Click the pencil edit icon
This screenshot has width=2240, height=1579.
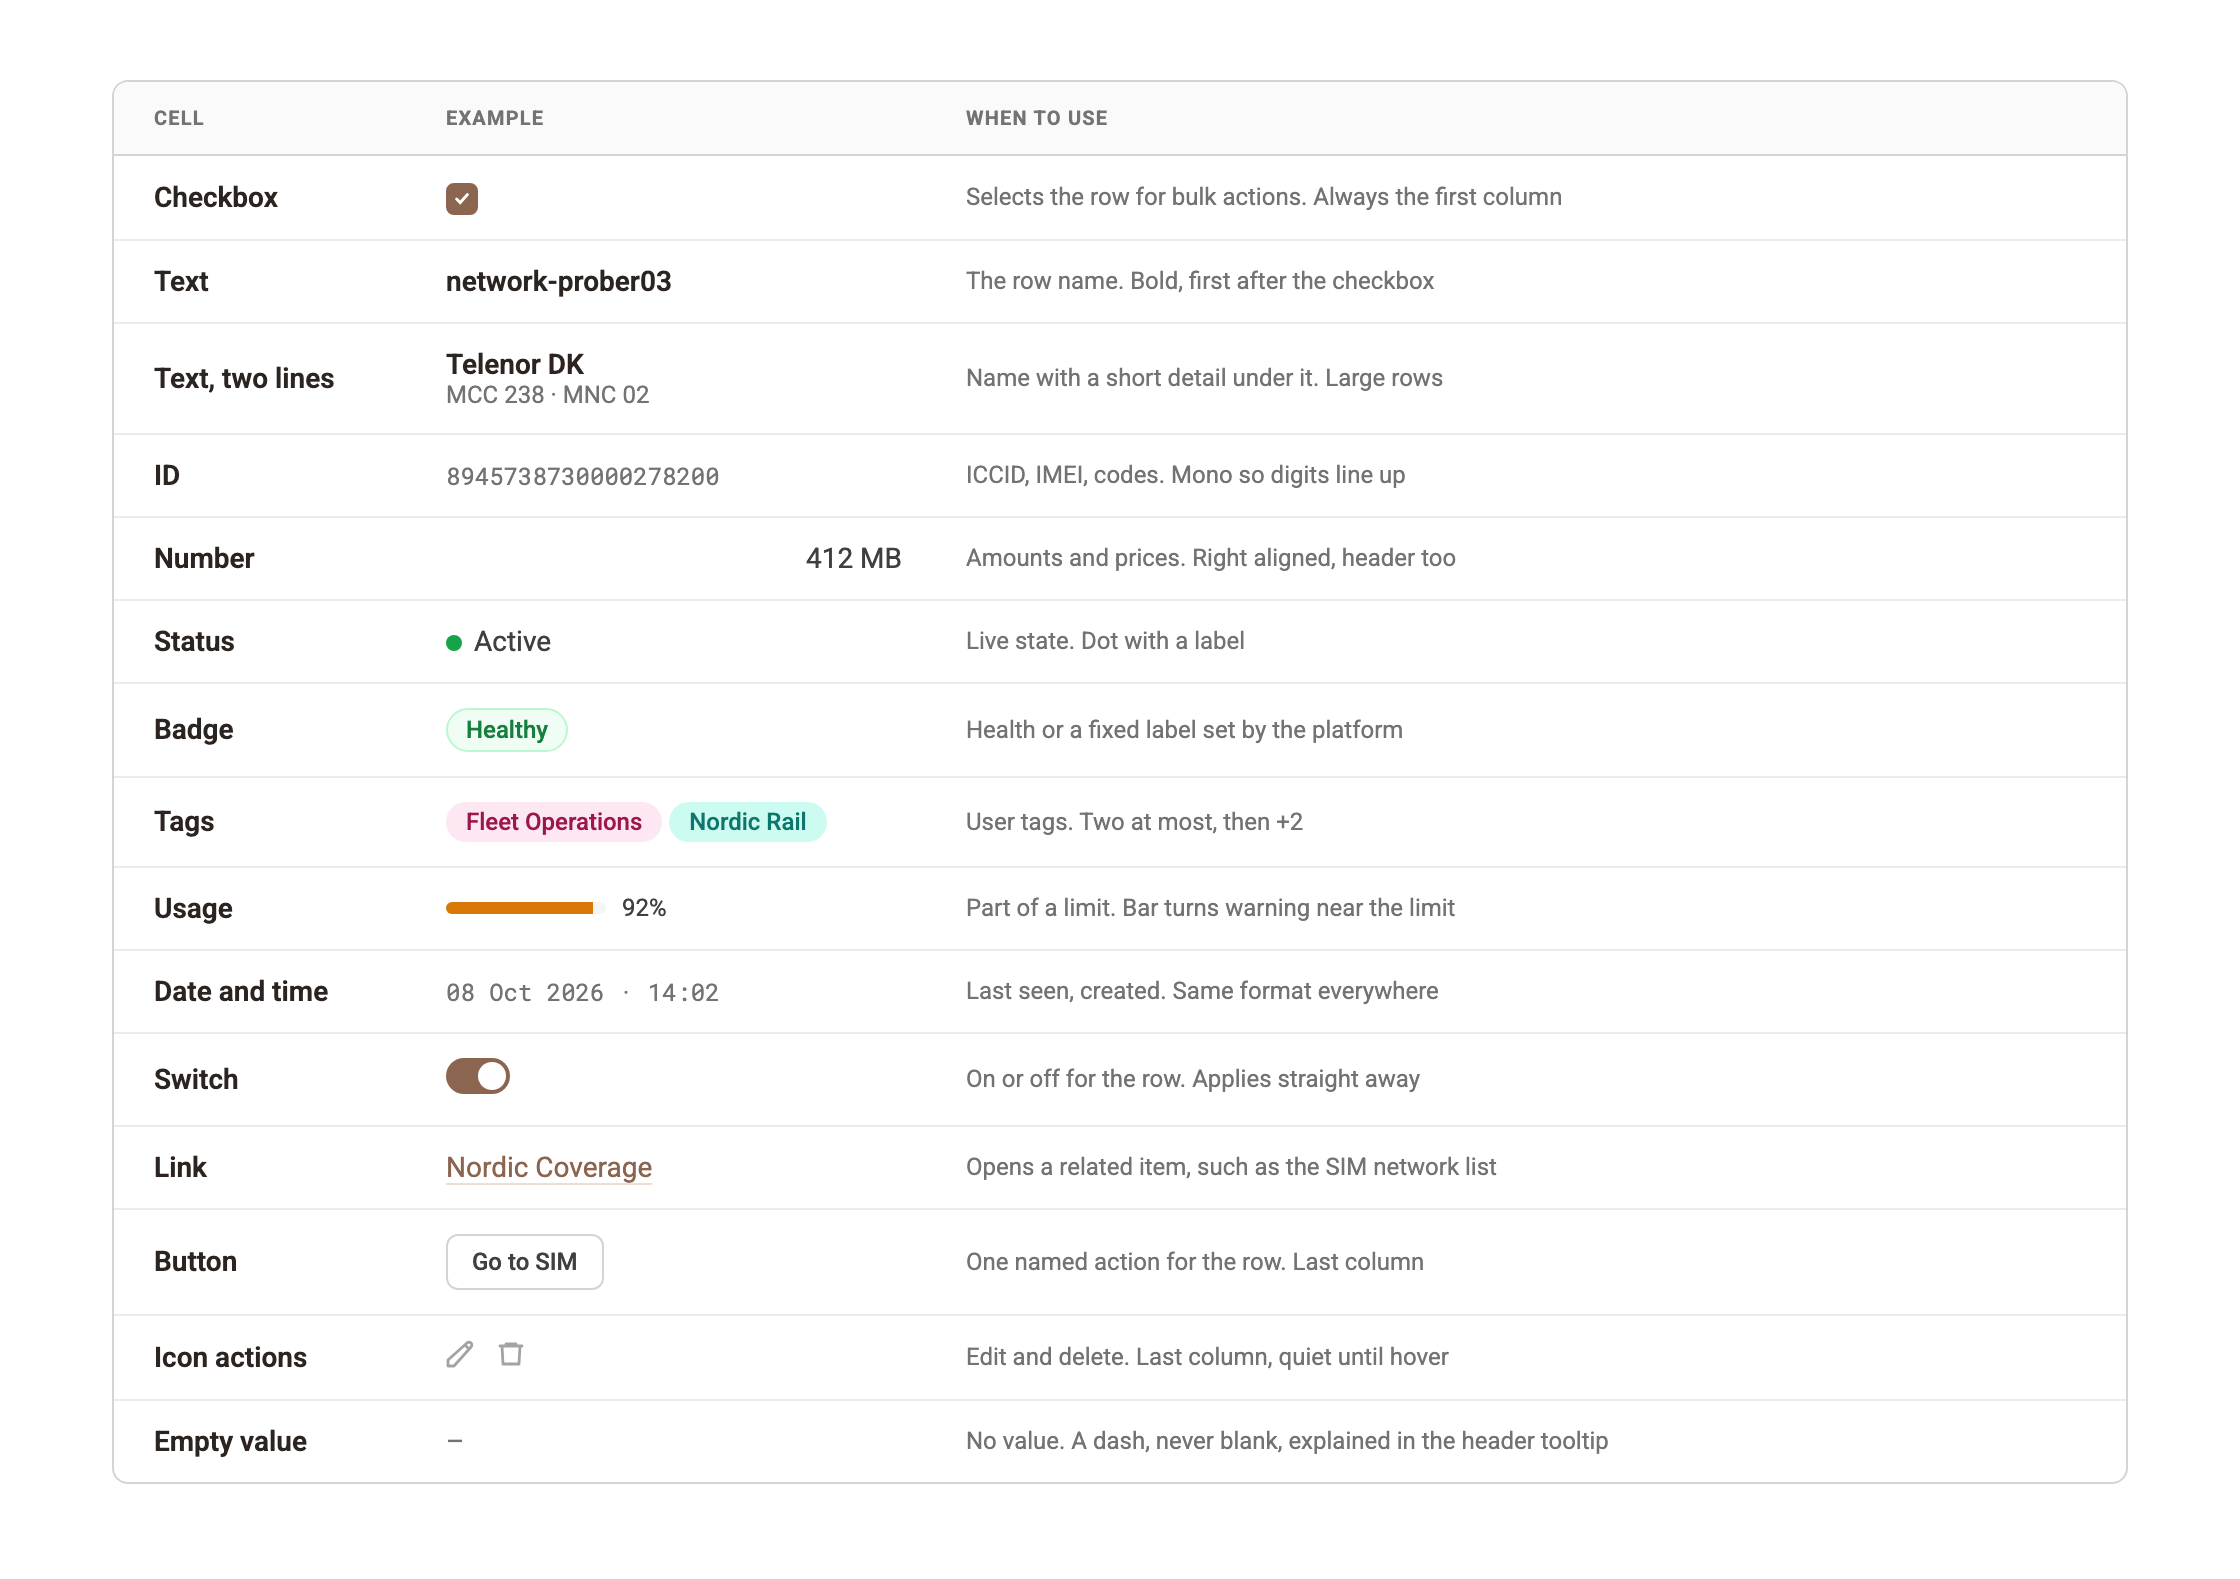(460, 1355)
